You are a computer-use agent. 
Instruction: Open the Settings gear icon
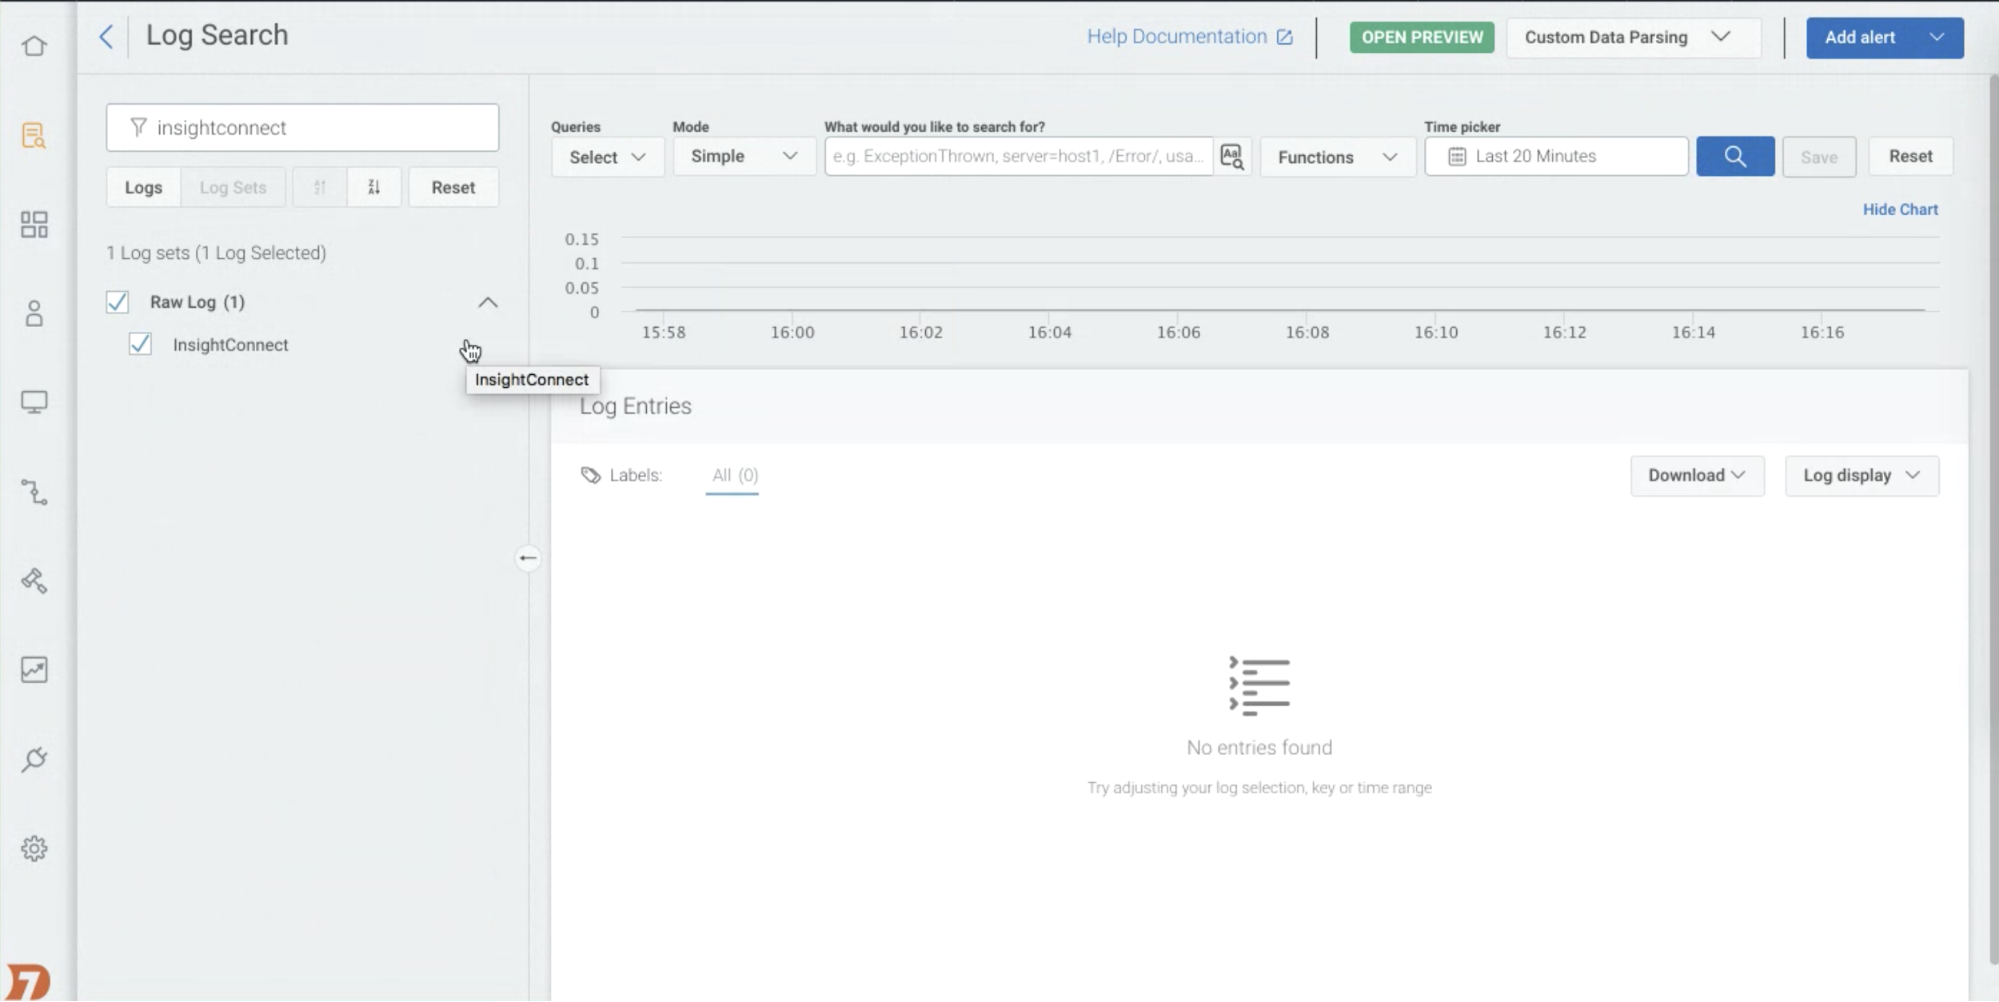34,848
